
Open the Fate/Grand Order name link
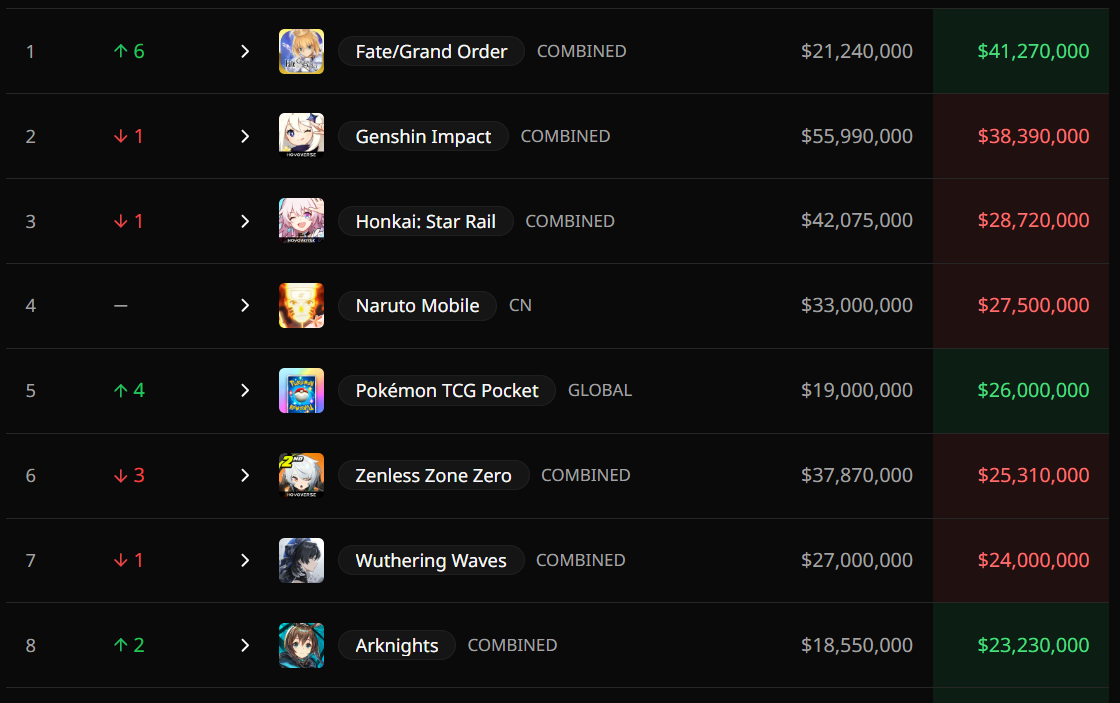click(431, 51)
